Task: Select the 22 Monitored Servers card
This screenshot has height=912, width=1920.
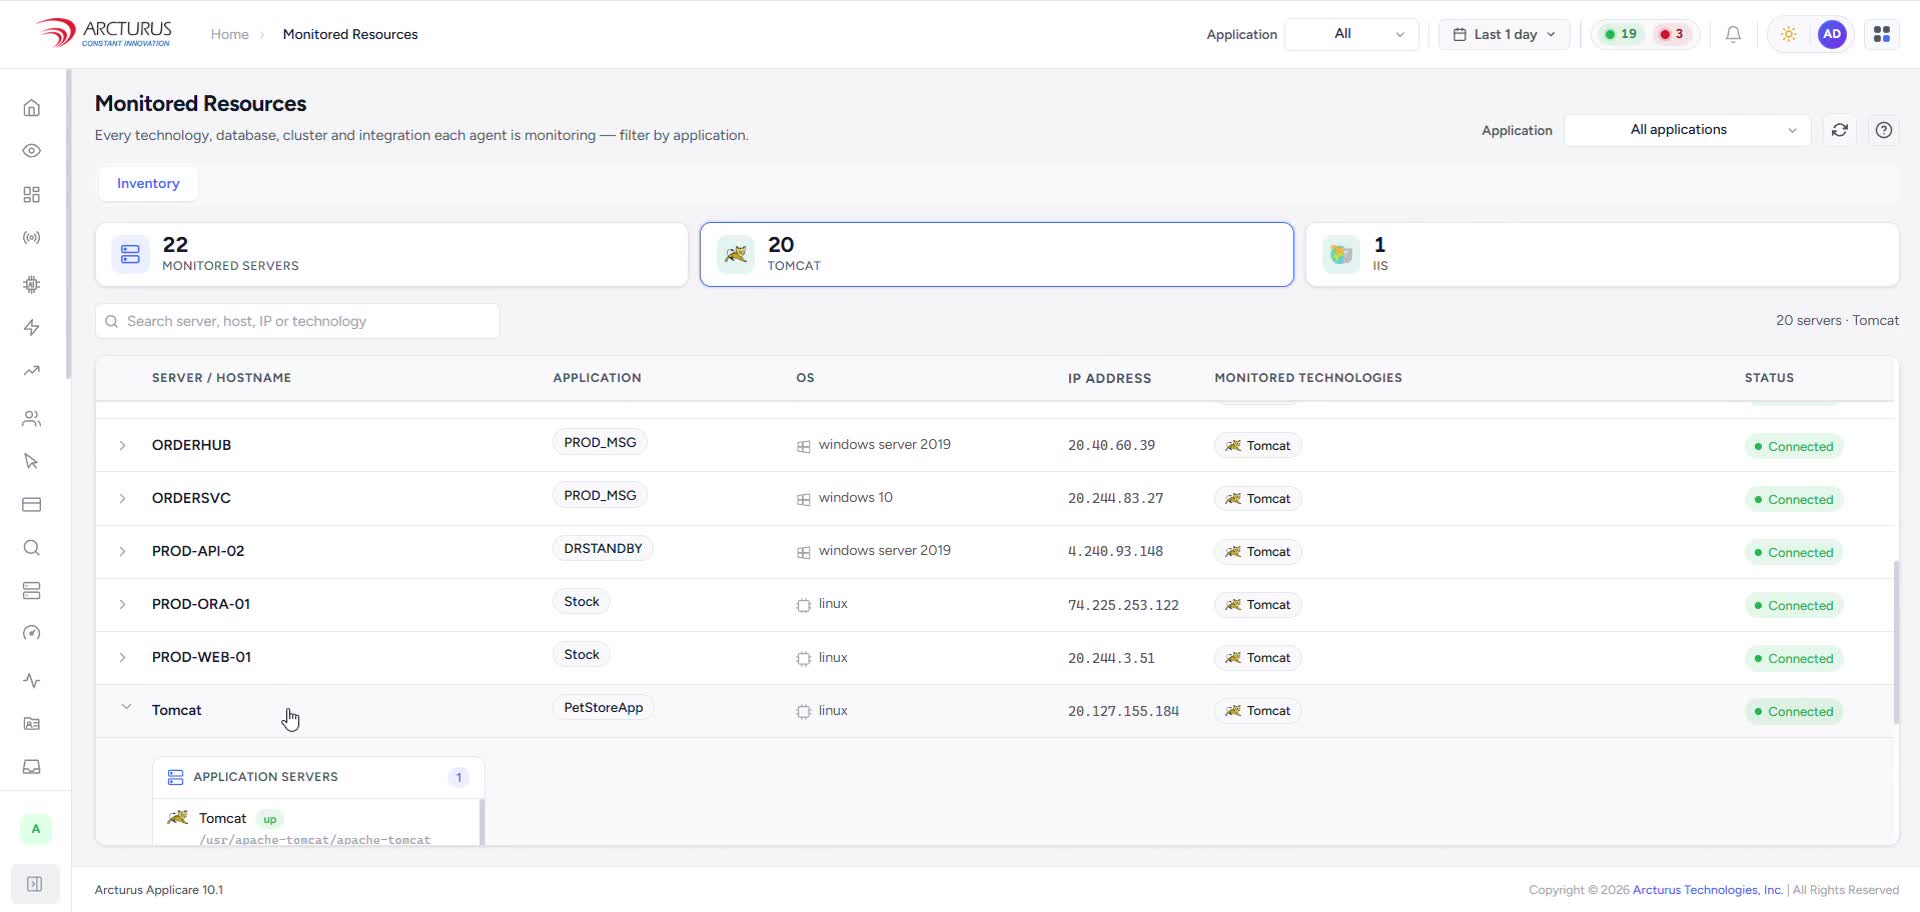Action: pyautogui.click(x=392, y=254)
